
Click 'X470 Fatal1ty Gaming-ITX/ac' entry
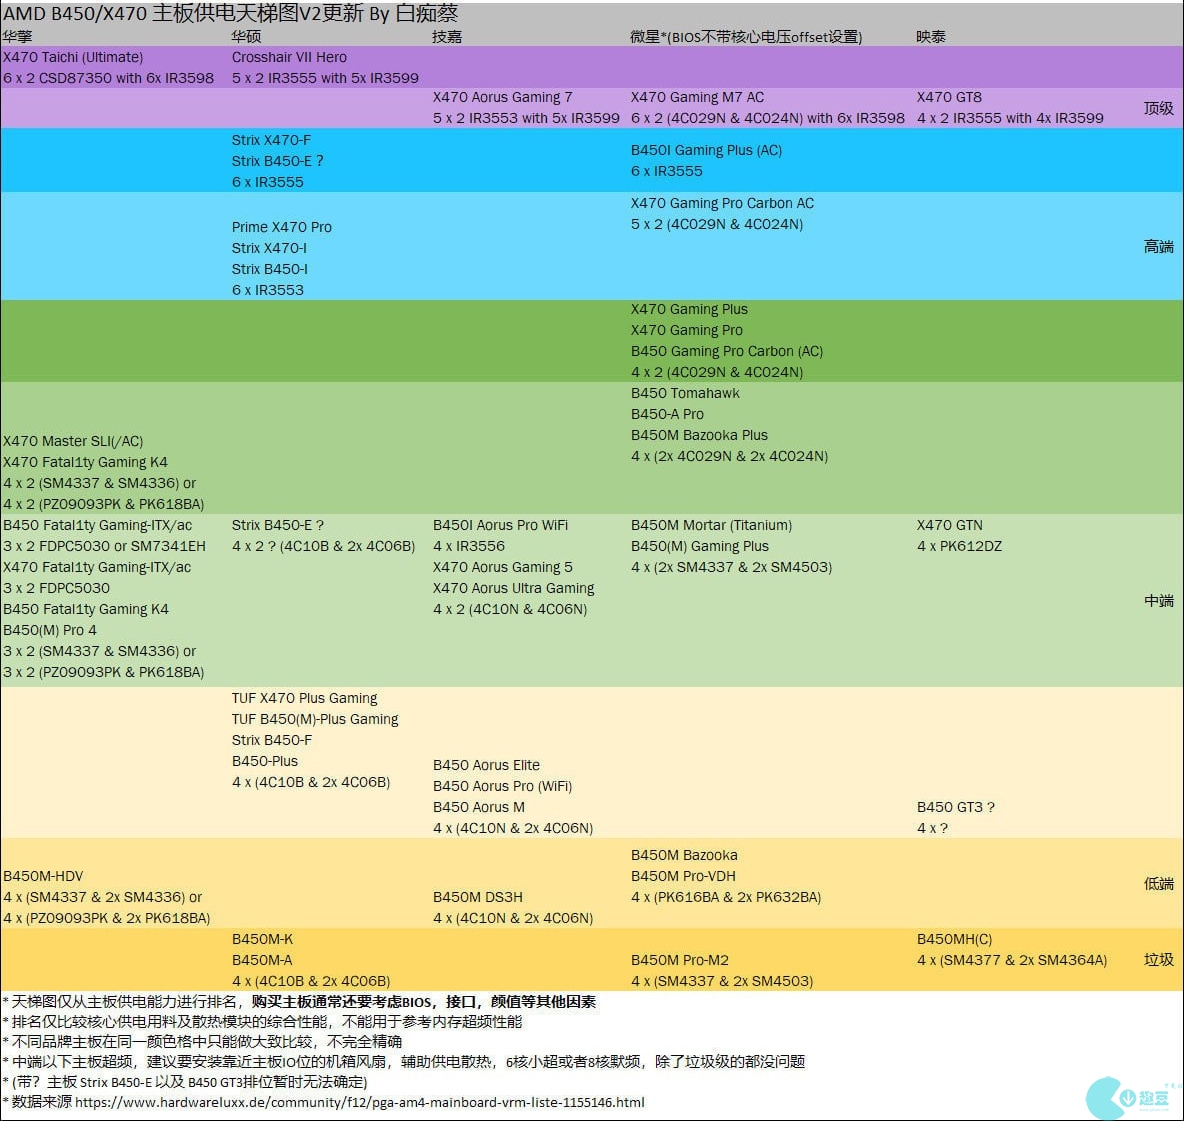coord(97,568)
